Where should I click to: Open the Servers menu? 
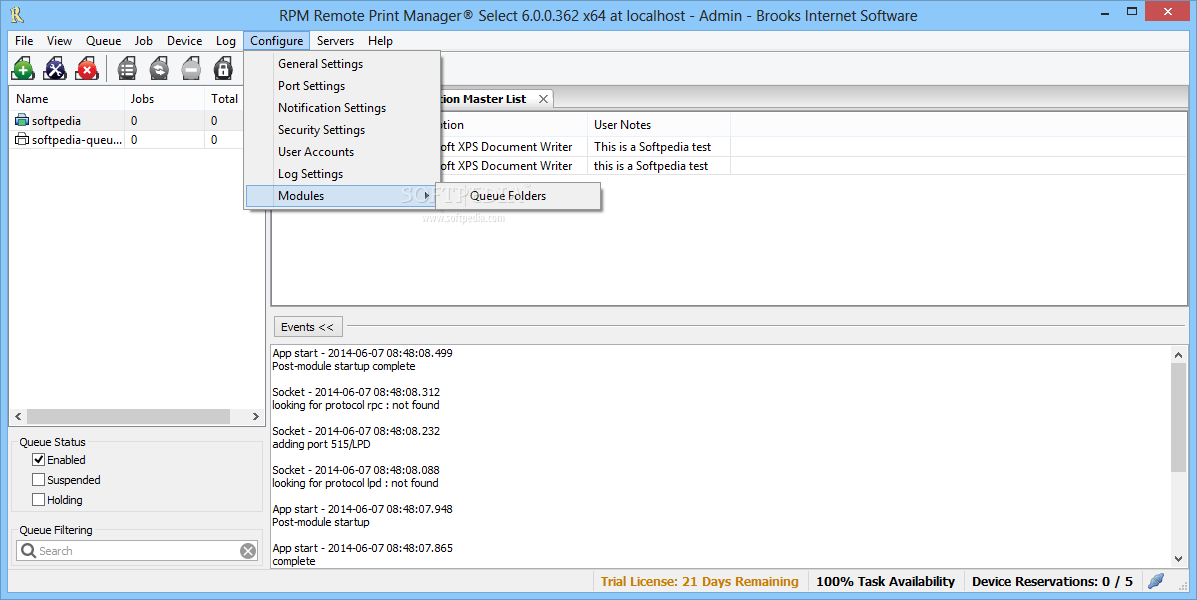[x=335, y=40]
